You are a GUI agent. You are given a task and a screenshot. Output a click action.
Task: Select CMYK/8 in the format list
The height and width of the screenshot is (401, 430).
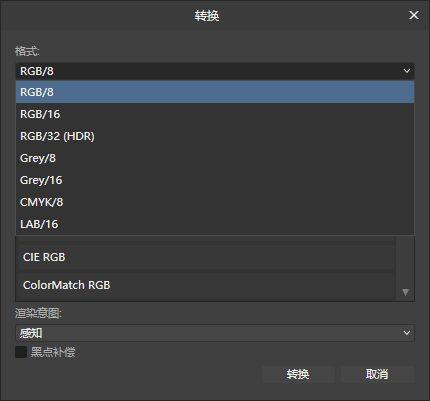click(215, 202)
